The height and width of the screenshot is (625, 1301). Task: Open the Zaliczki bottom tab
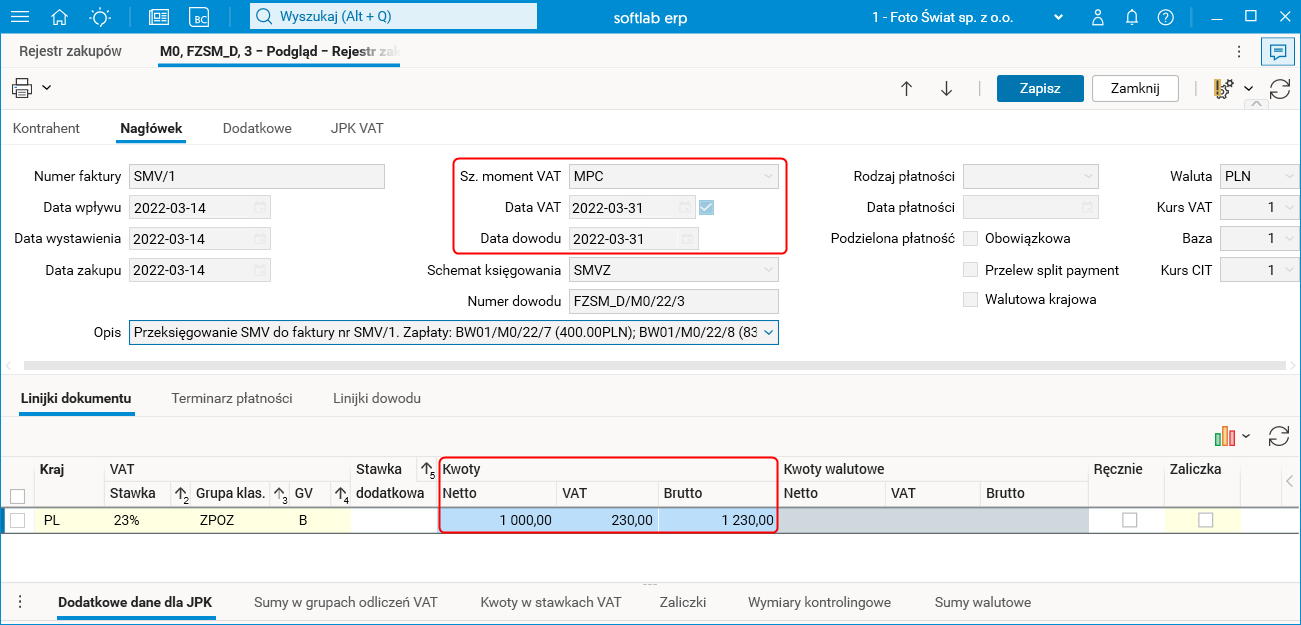tap(683, 602)
